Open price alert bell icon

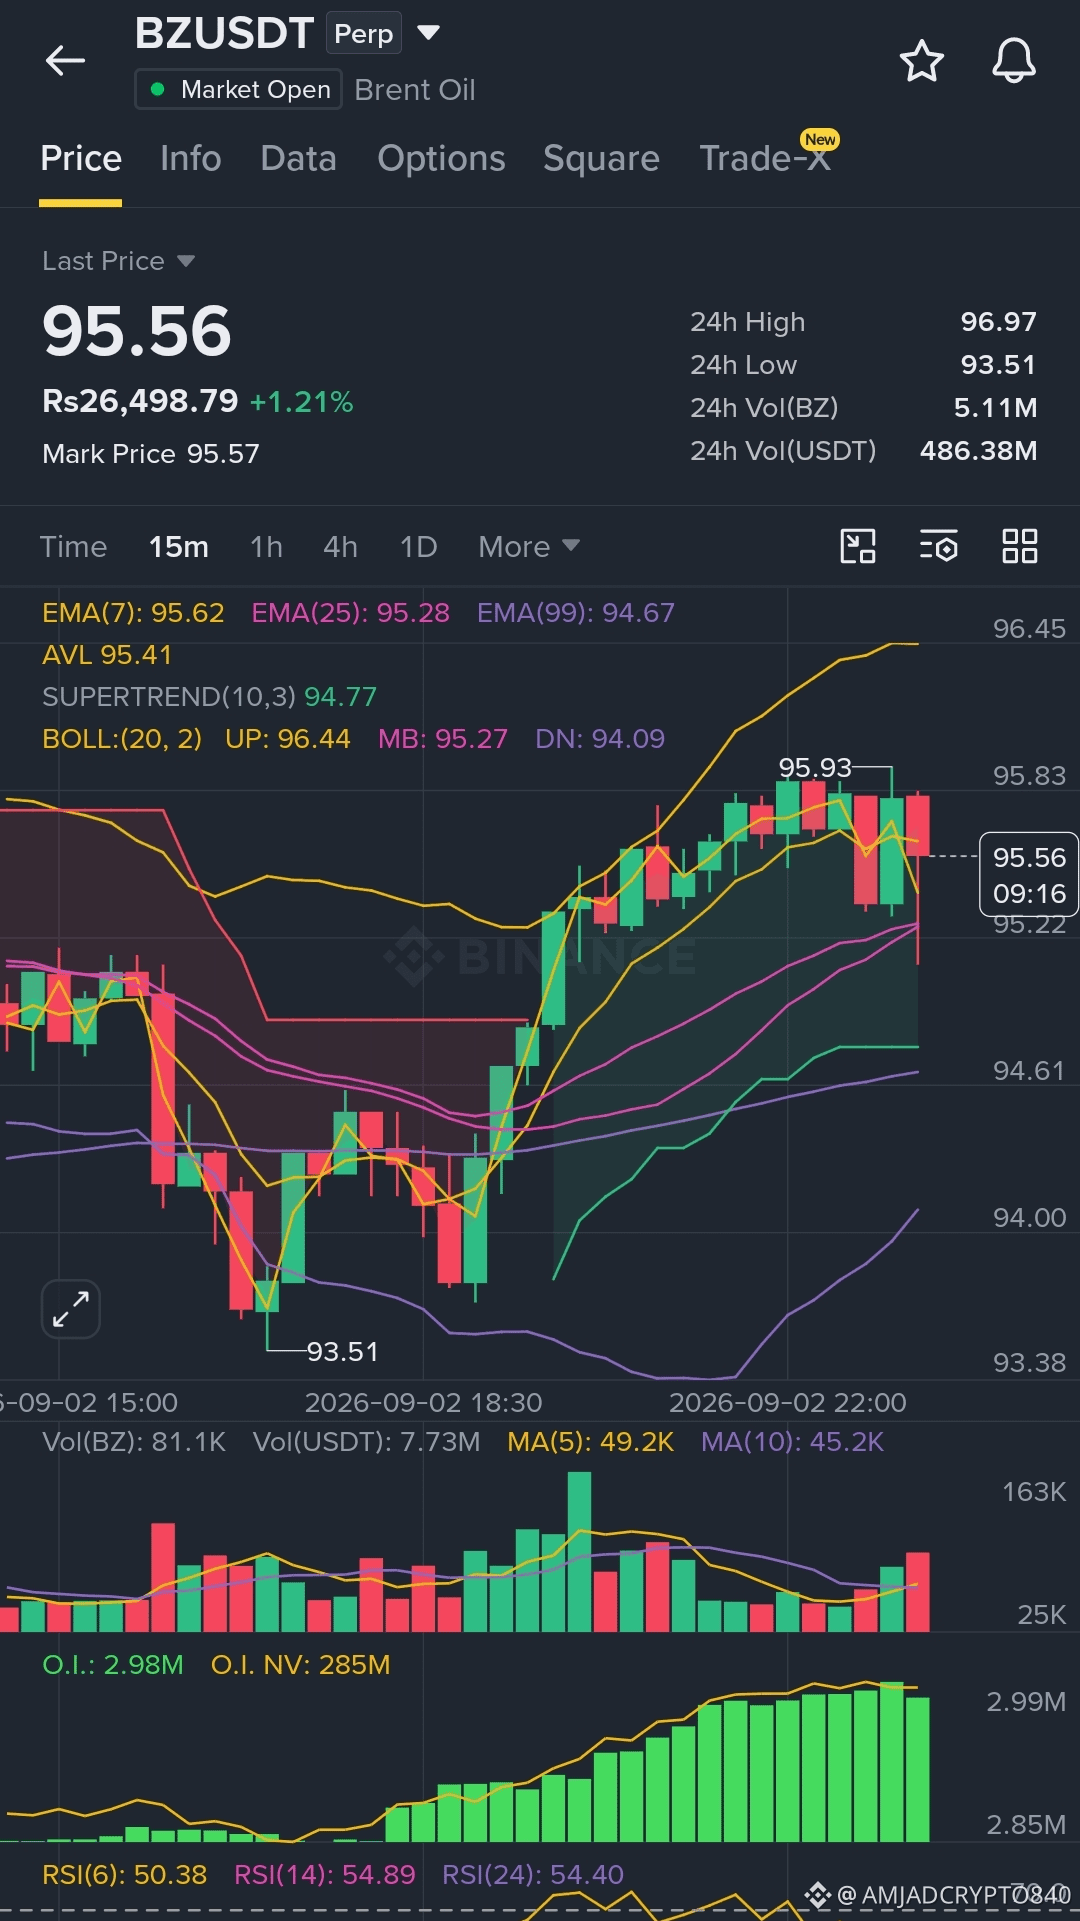[x=1013, y=61]
